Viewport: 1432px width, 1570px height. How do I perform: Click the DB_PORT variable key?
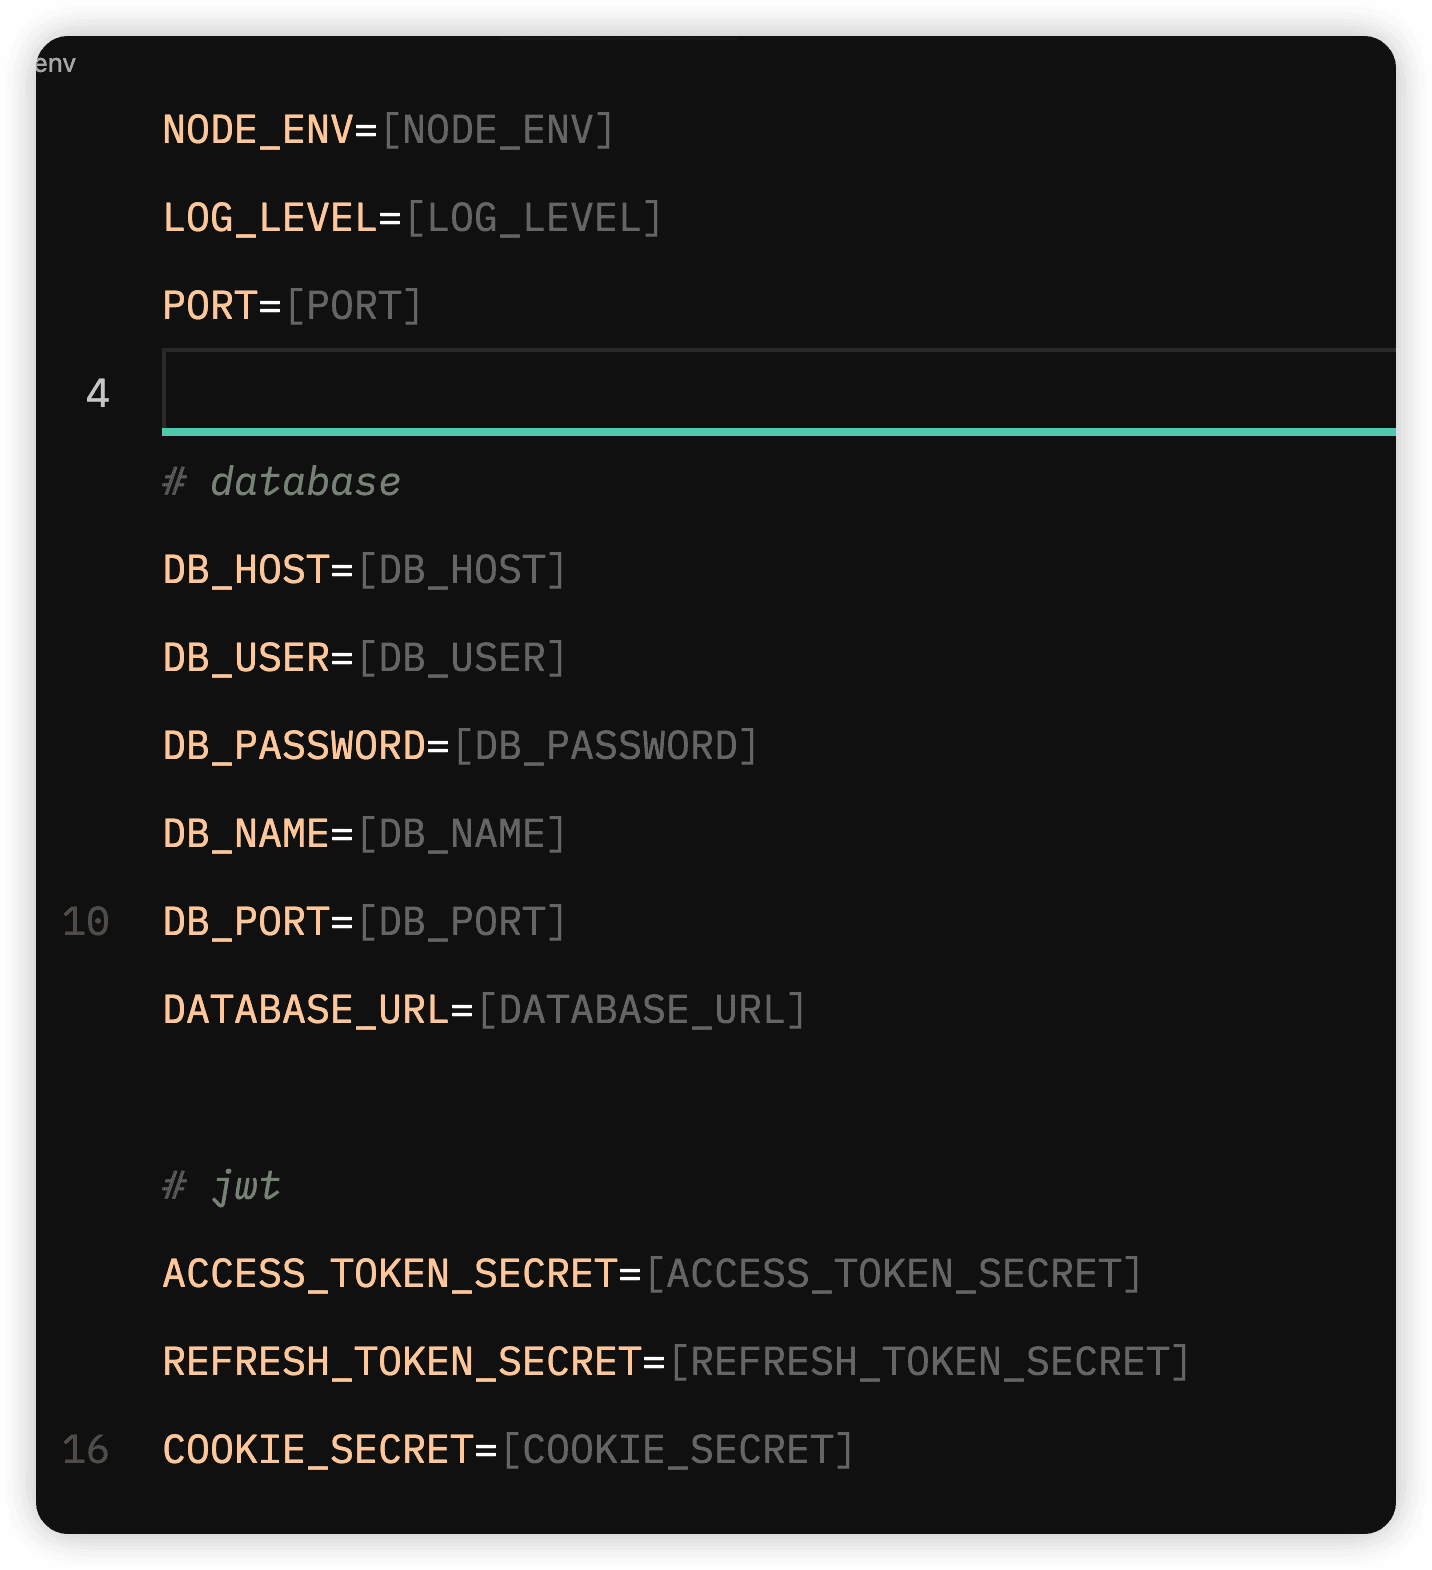point(246,922)
